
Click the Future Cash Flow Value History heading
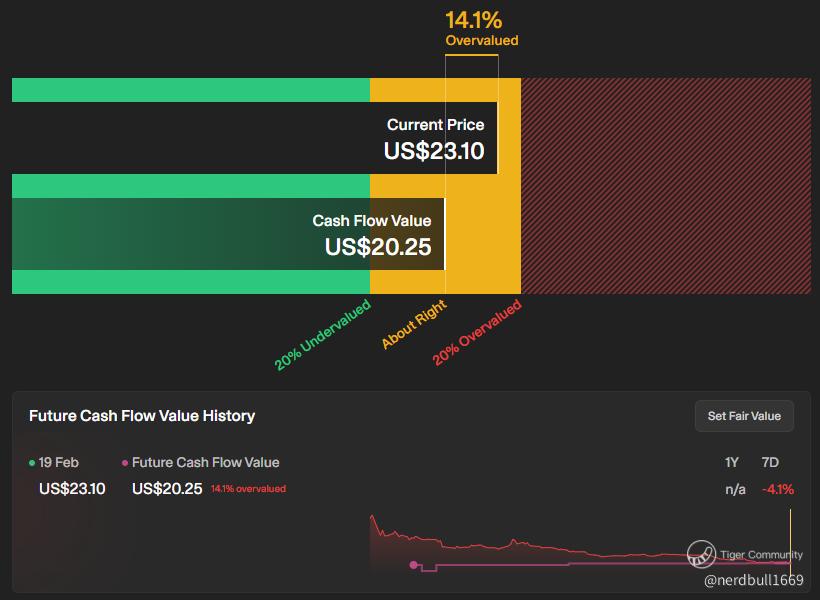pos(142,415)
